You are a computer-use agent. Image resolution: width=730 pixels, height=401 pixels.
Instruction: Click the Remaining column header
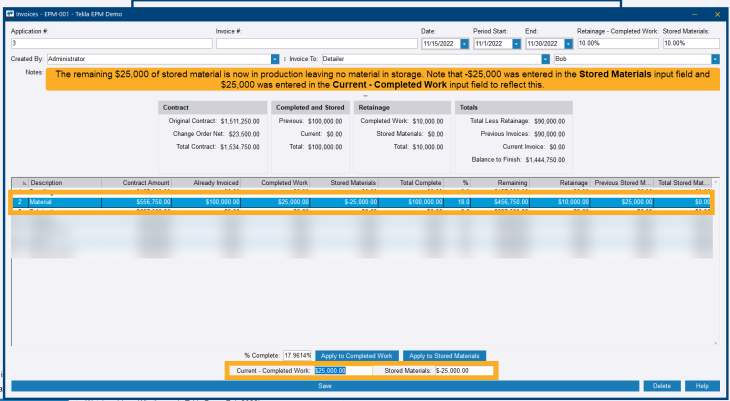(500, 183)
